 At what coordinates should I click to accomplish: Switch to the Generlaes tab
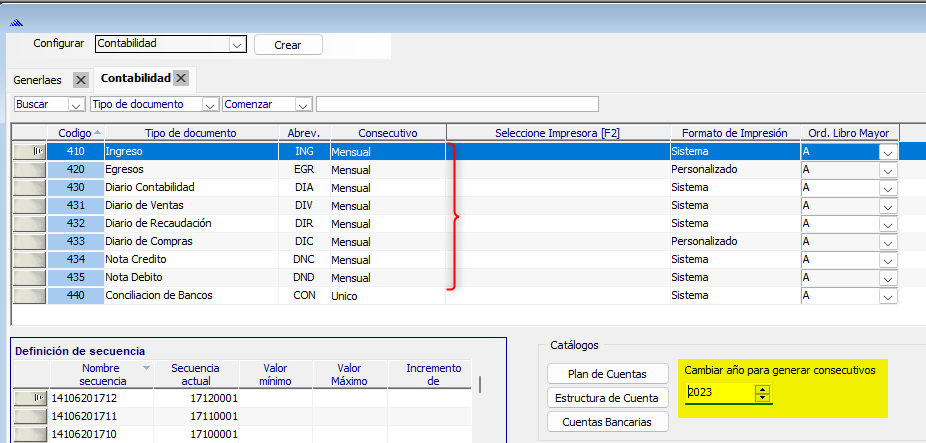[37, 79]
